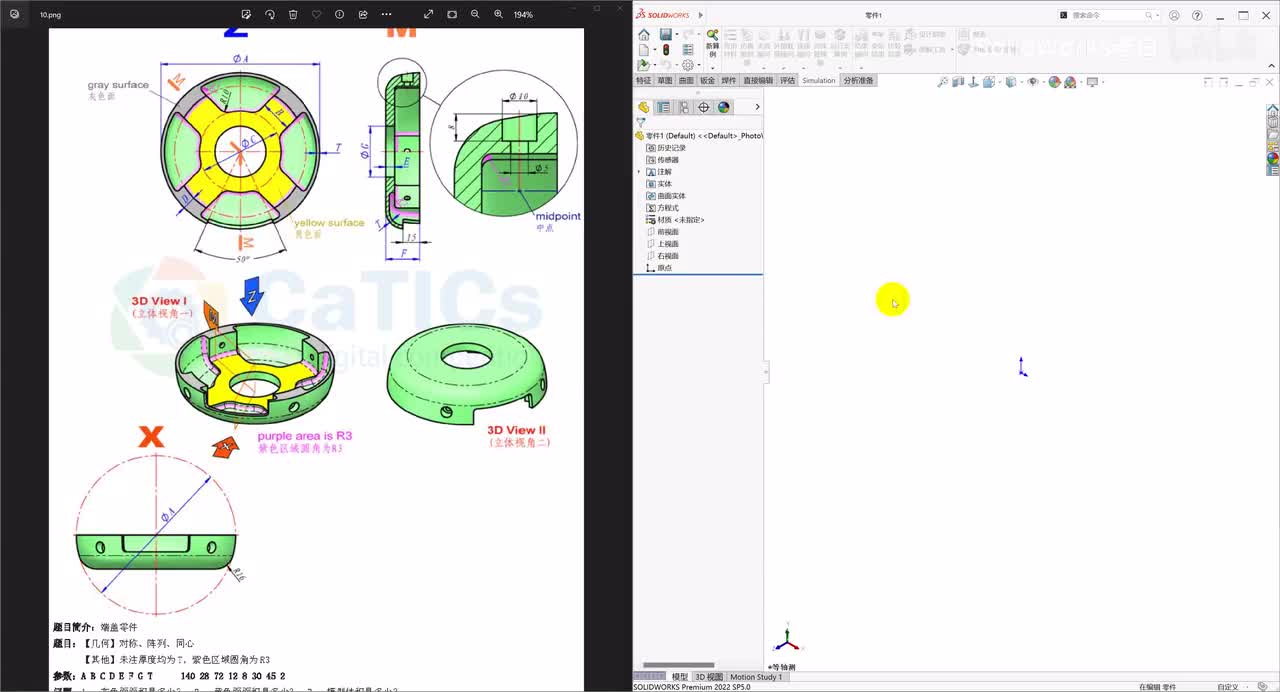Viewport: 1280px width, 692px height.
Task: Save the SolidWorks part
Action: pos(665,35)
